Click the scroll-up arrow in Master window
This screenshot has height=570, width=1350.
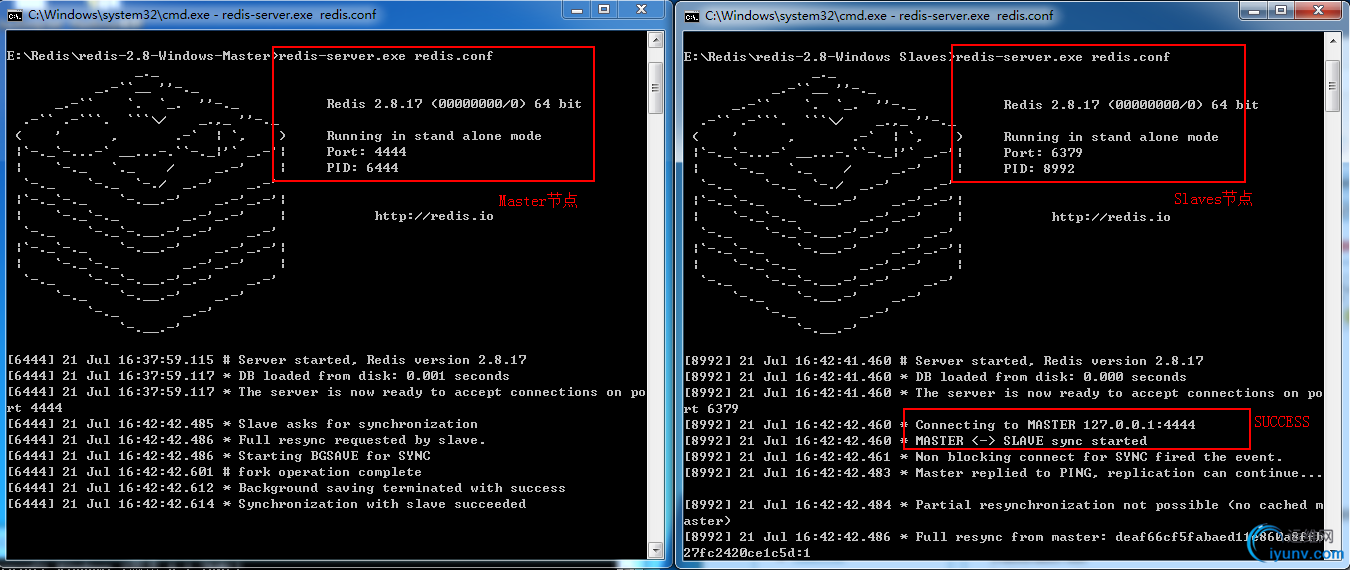(x=656, y=40)
